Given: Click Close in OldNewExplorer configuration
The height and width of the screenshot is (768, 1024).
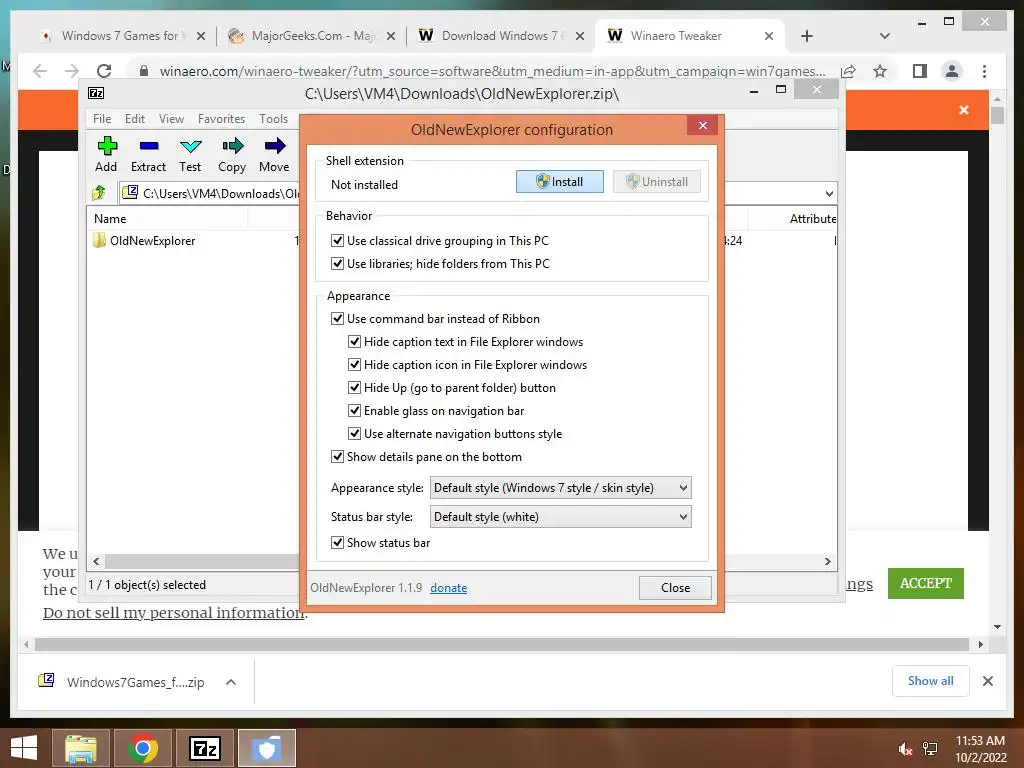Looking at the screenshot, I should pyautogui.click(x=675, y=588).
